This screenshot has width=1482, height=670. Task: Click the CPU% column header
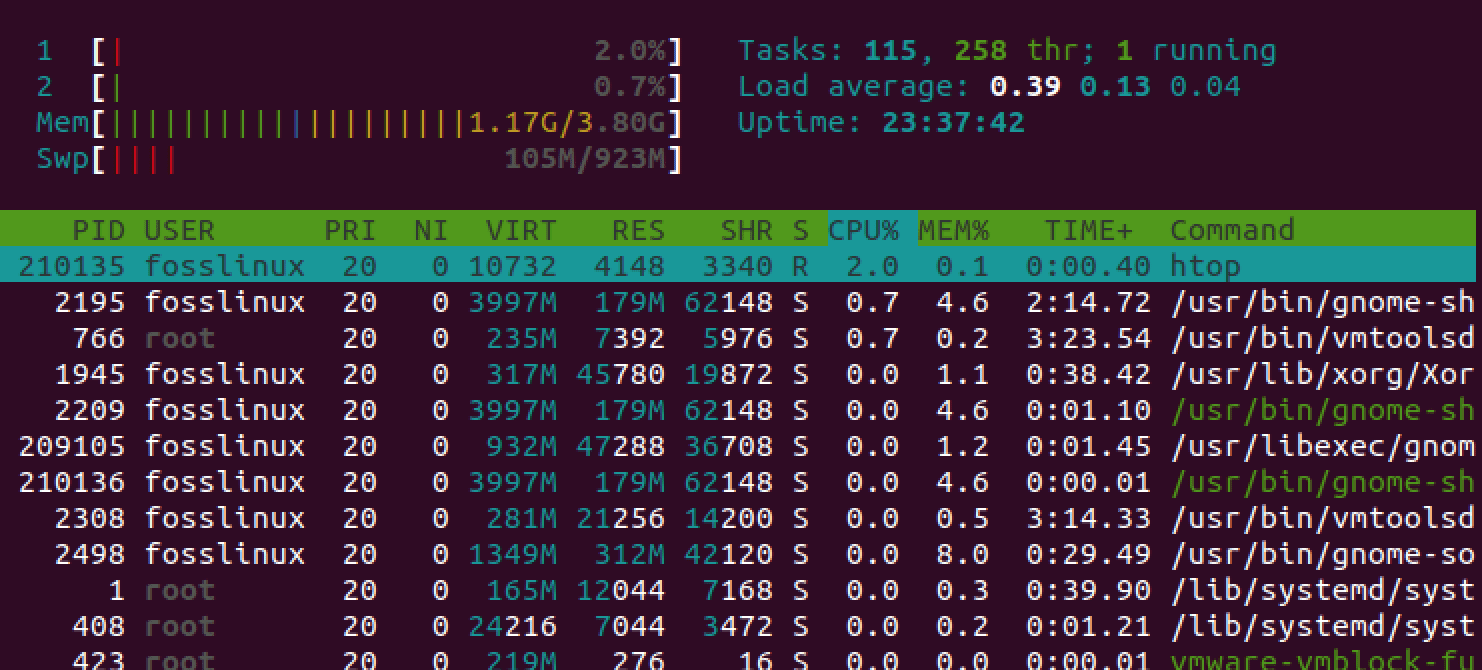pos(866,229)
